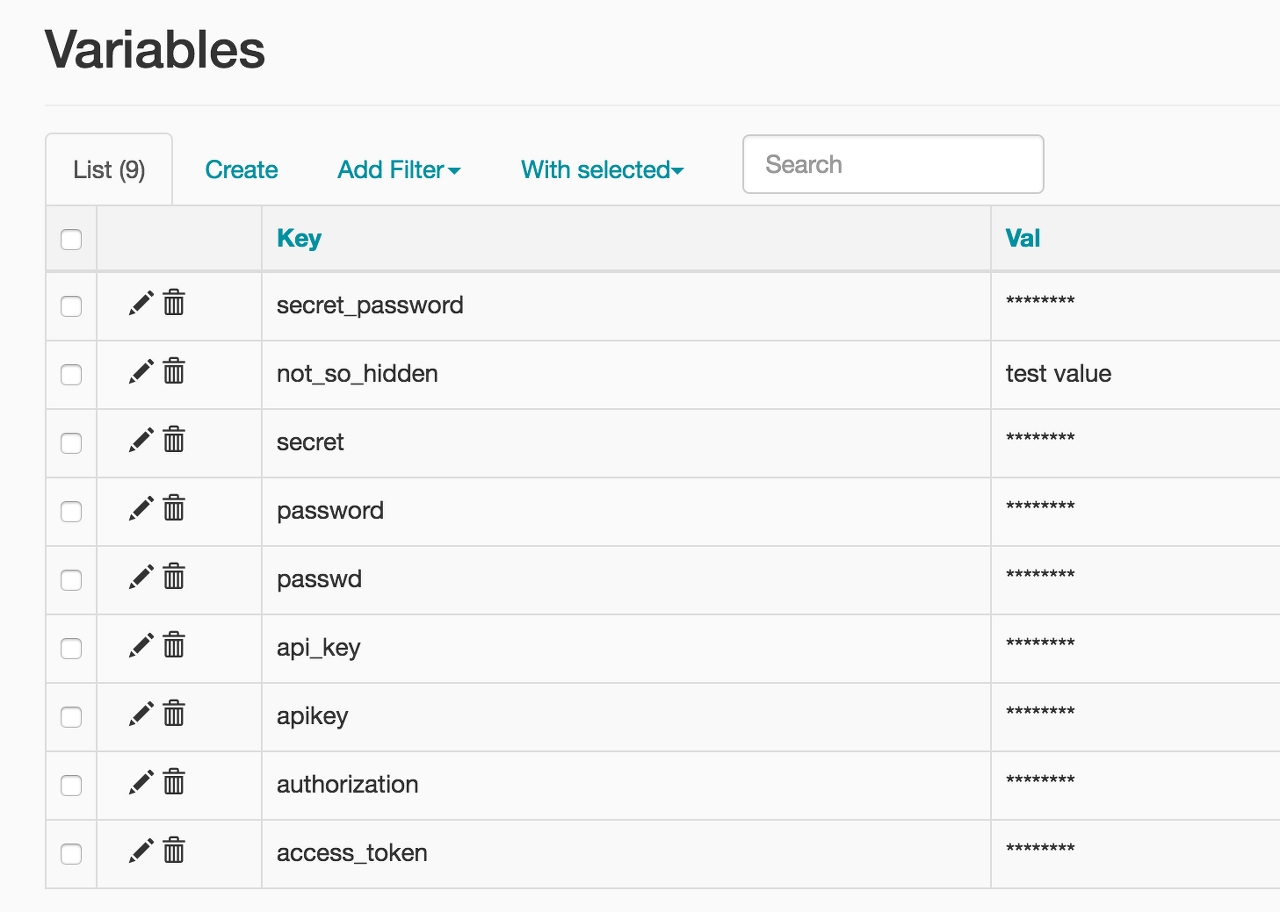Select the password row checkbox

tap(71, 511)
